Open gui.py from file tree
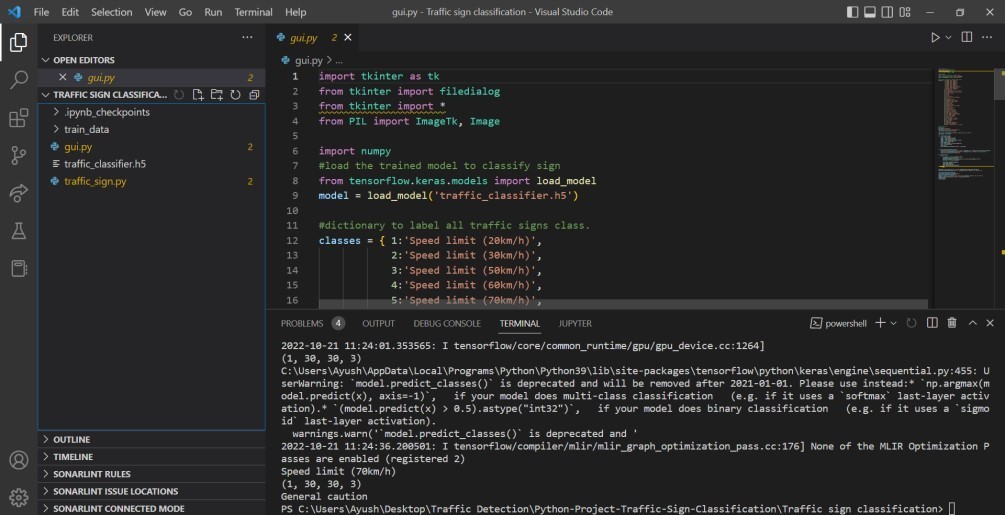 tap(151, 147)
